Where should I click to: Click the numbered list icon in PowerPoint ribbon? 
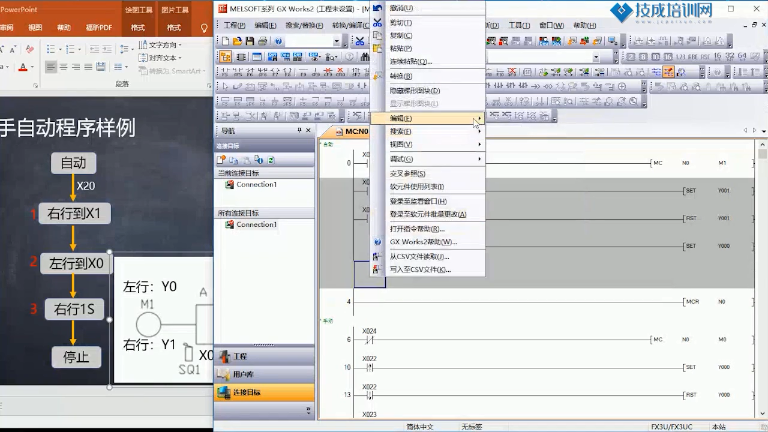[x=70, y=49]
